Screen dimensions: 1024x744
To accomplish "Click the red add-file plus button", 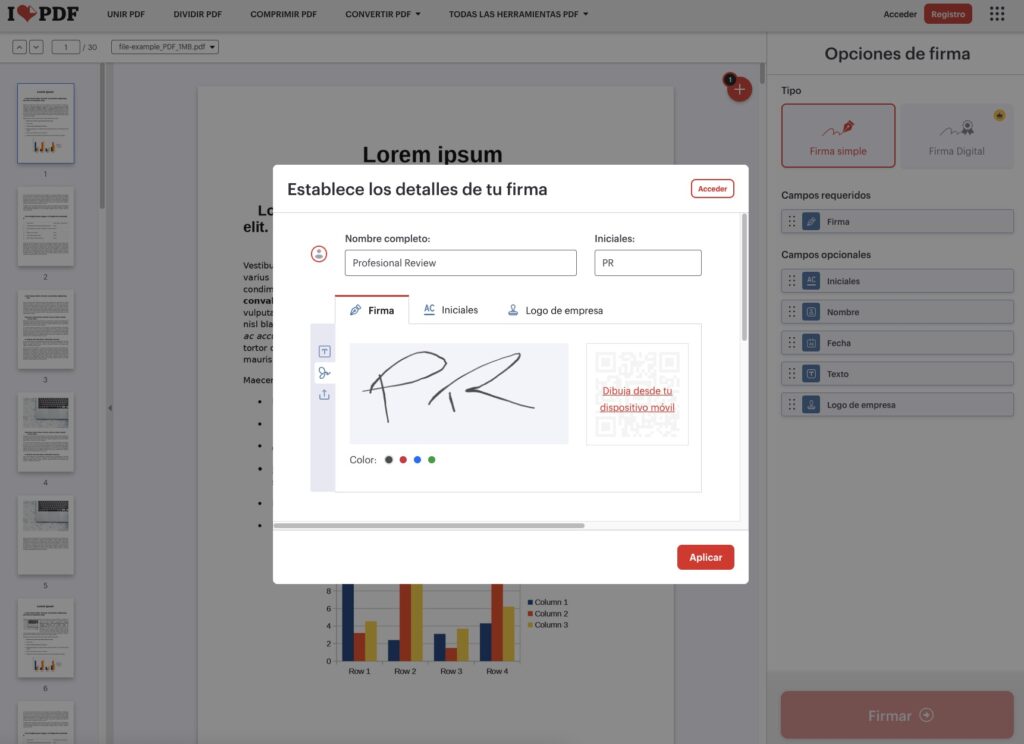I will [x=739, y=89].
